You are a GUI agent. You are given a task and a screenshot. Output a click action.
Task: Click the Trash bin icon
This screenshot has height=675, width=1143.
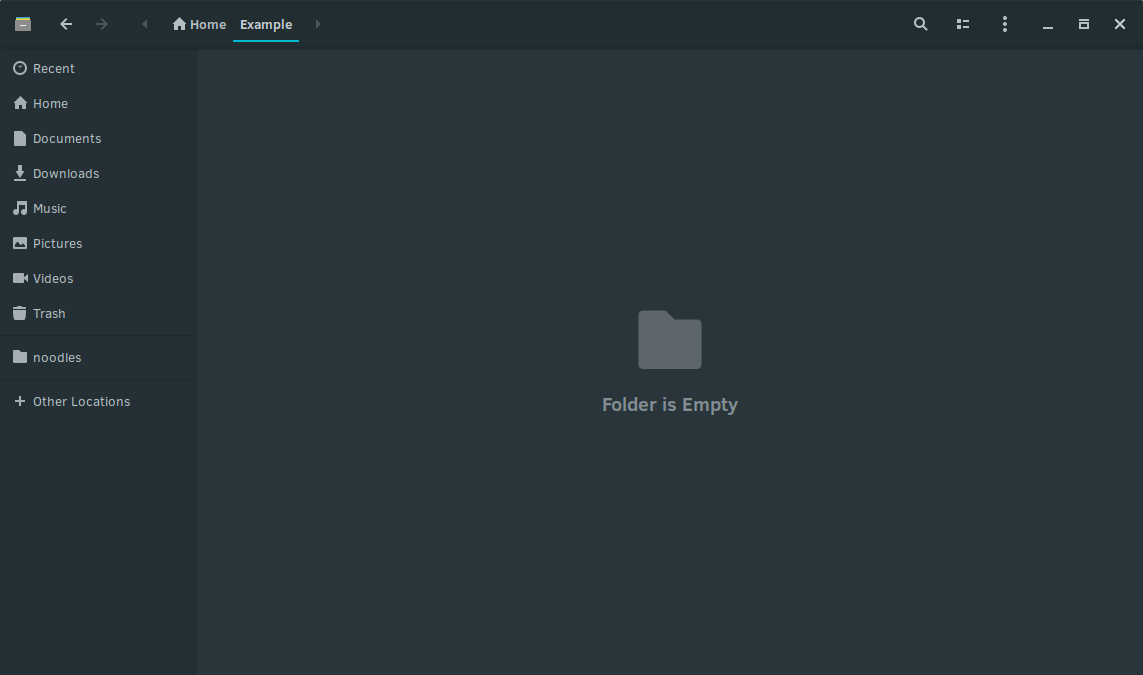coord(20,313)
